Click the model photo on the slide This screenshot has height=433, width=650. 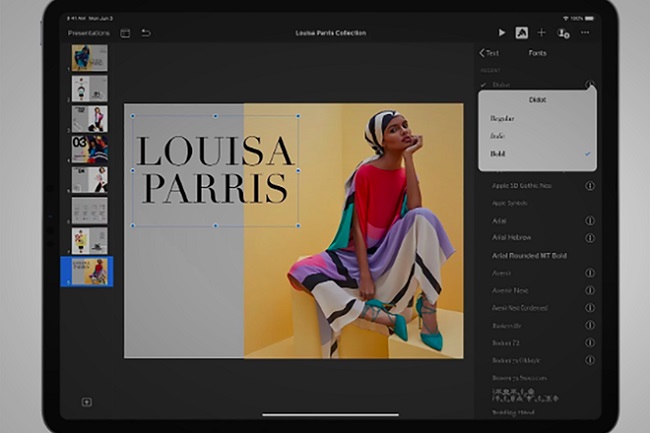point(354,231)
